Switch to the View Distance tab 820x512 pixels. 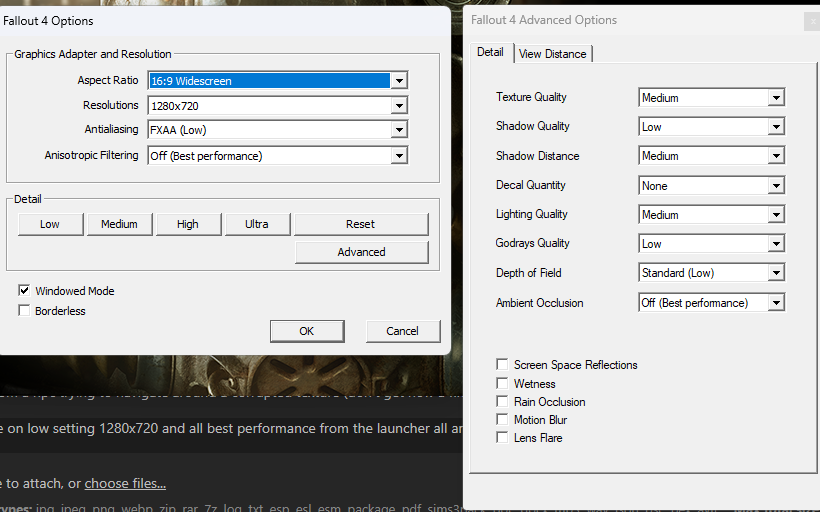[553, 54]
